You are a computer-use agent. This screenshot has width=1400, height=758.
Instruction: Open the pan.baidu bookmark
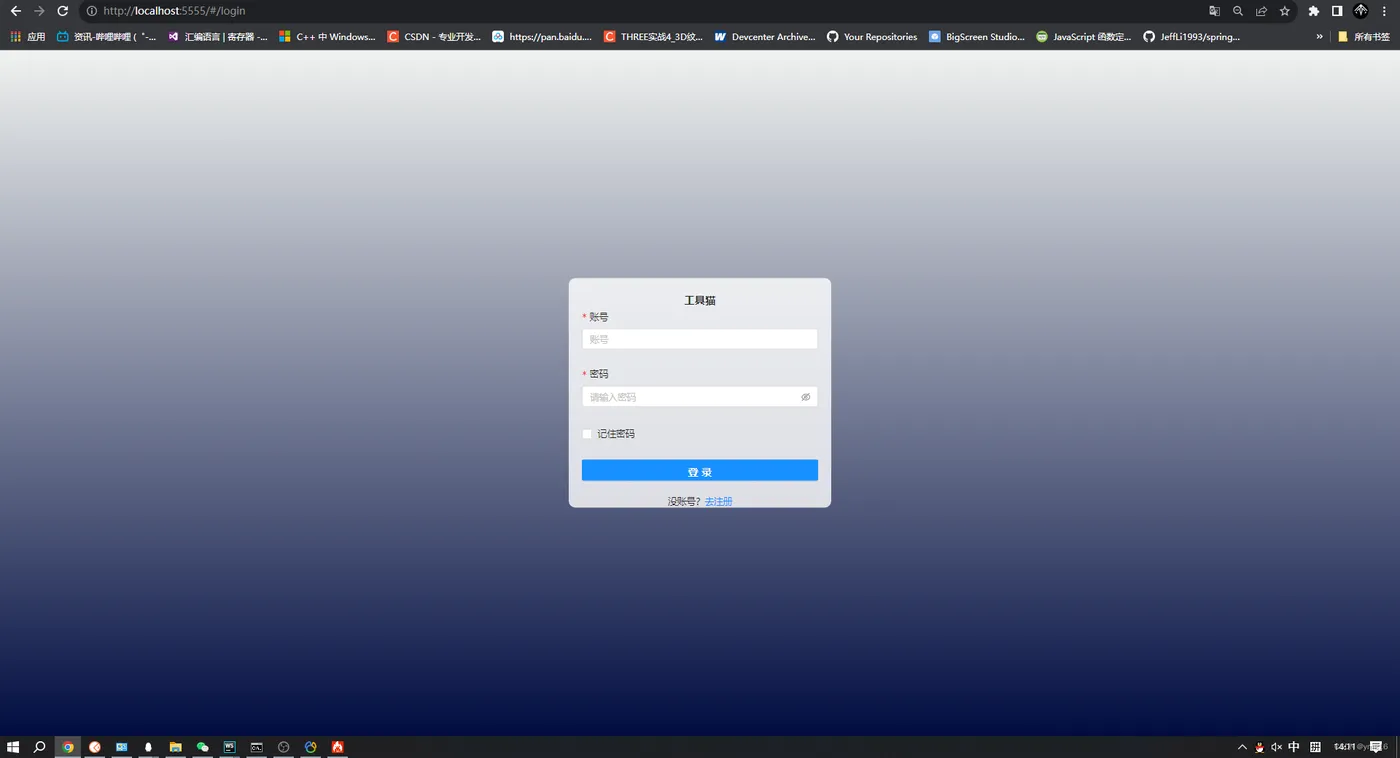542,37
